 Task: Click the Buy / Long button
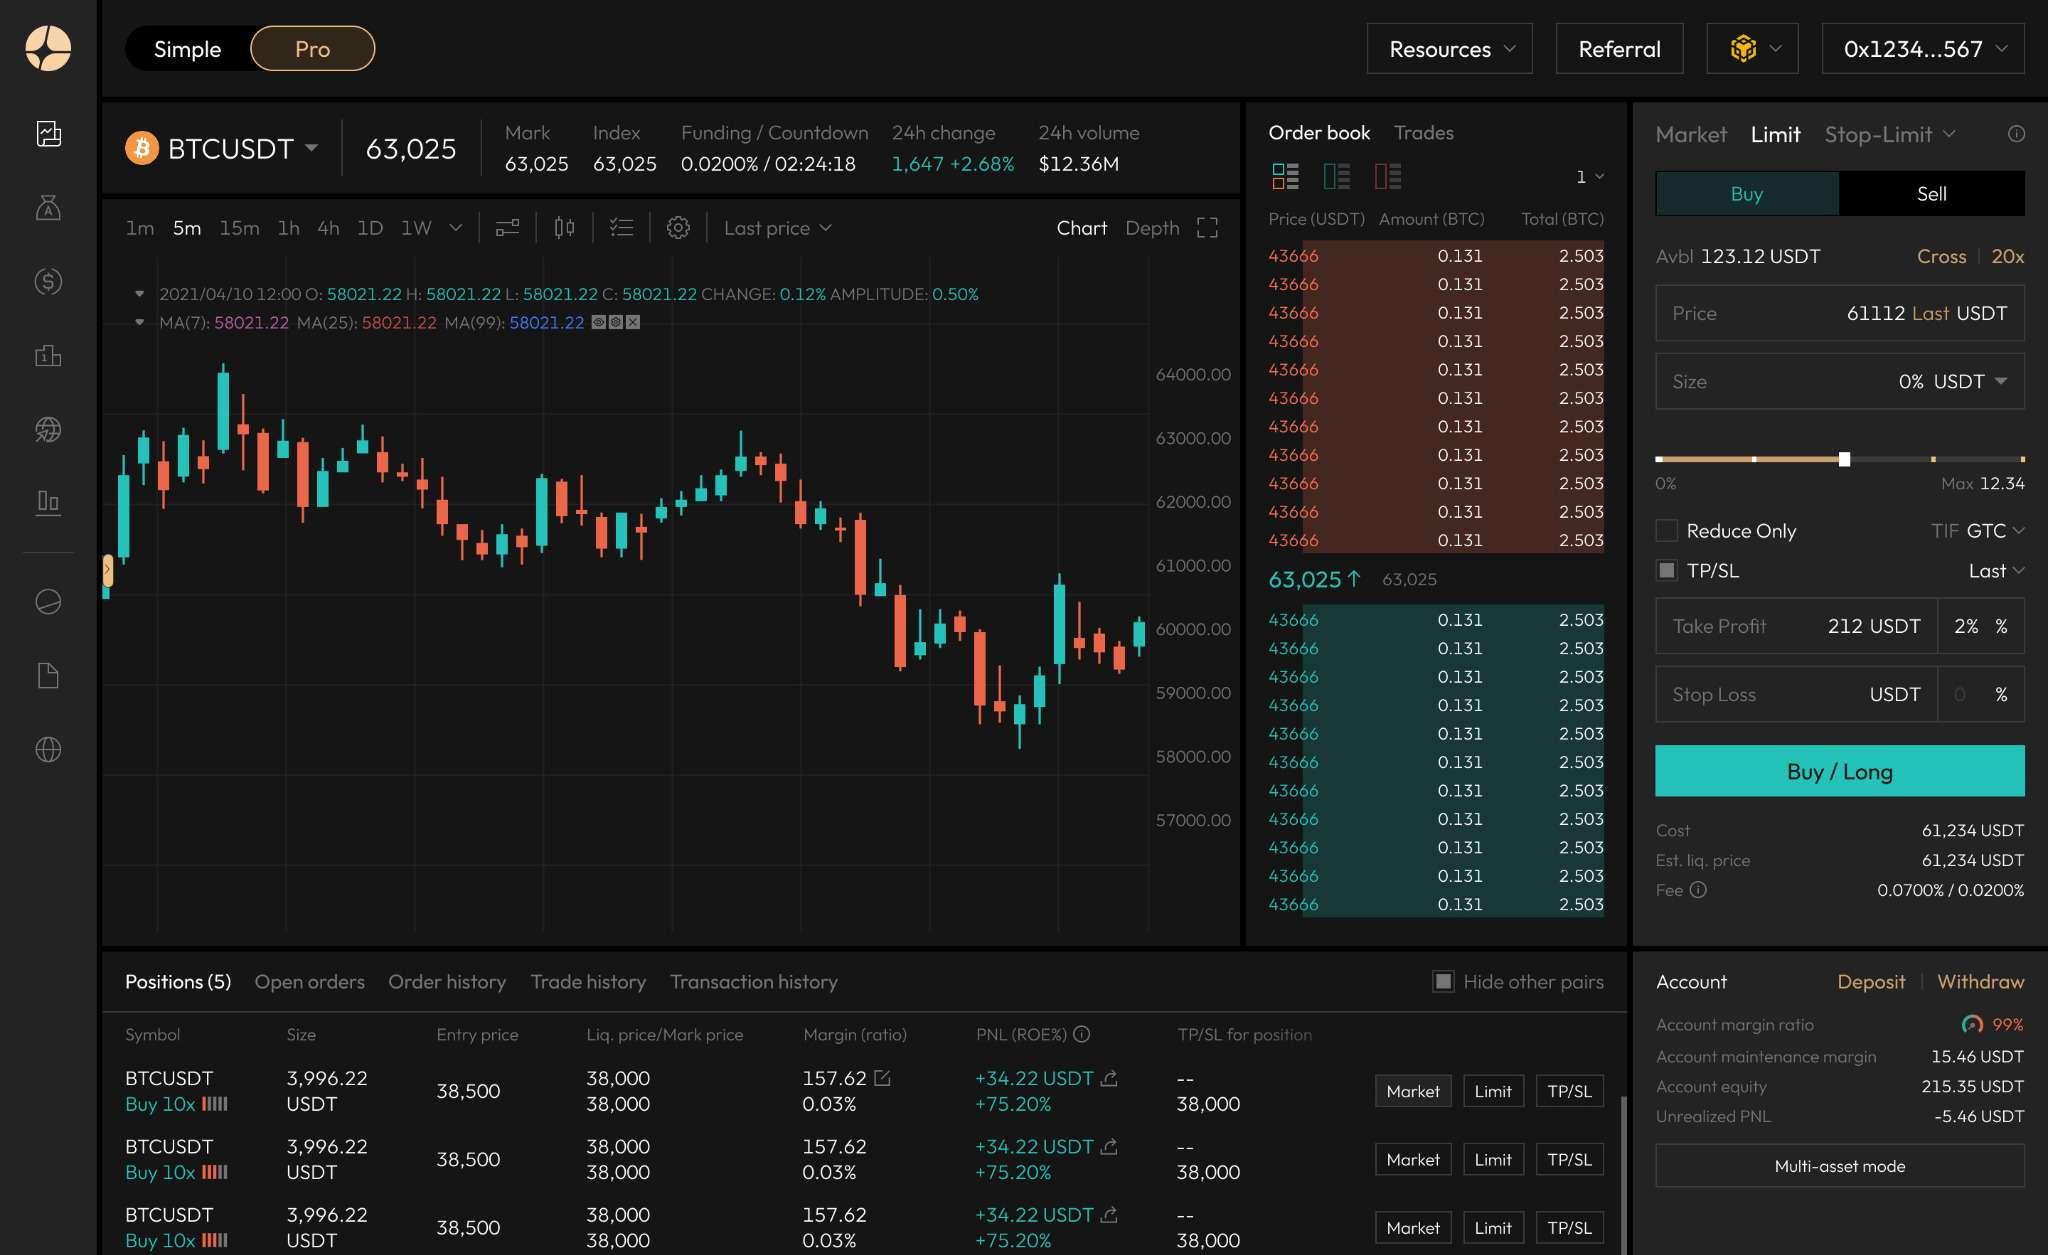1838,771
